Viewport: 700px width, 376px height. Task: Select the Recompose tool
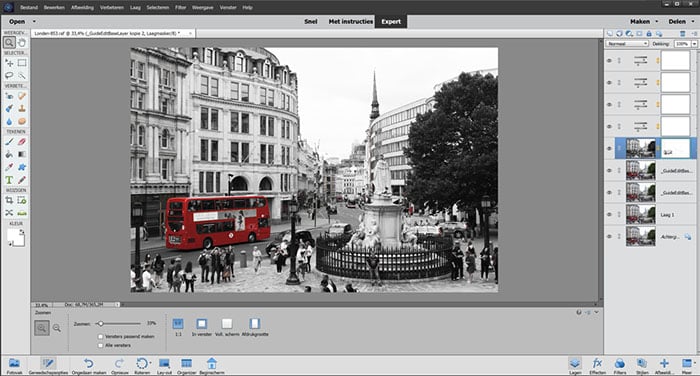click(x=22, y=201)
